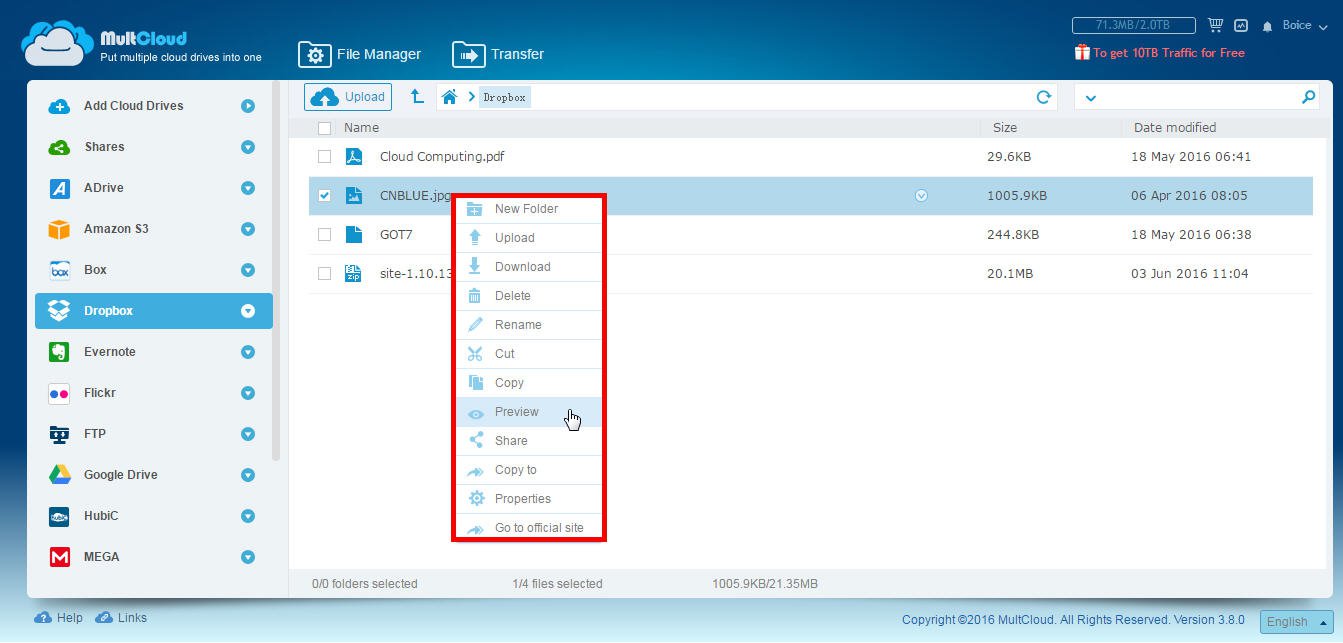The width and height of the screenshot is (1343, 643).
Task: Choose Upload in context menu
Action: point(529,238)
